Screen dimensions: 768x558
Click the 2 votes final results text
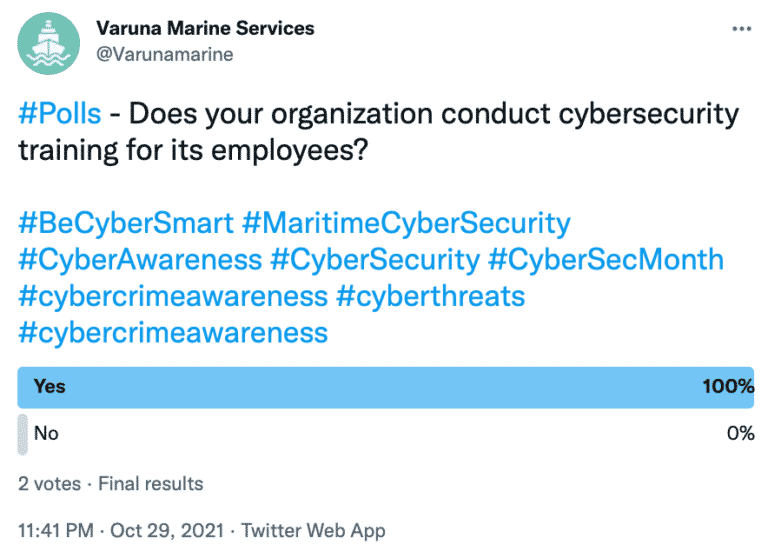110,483
